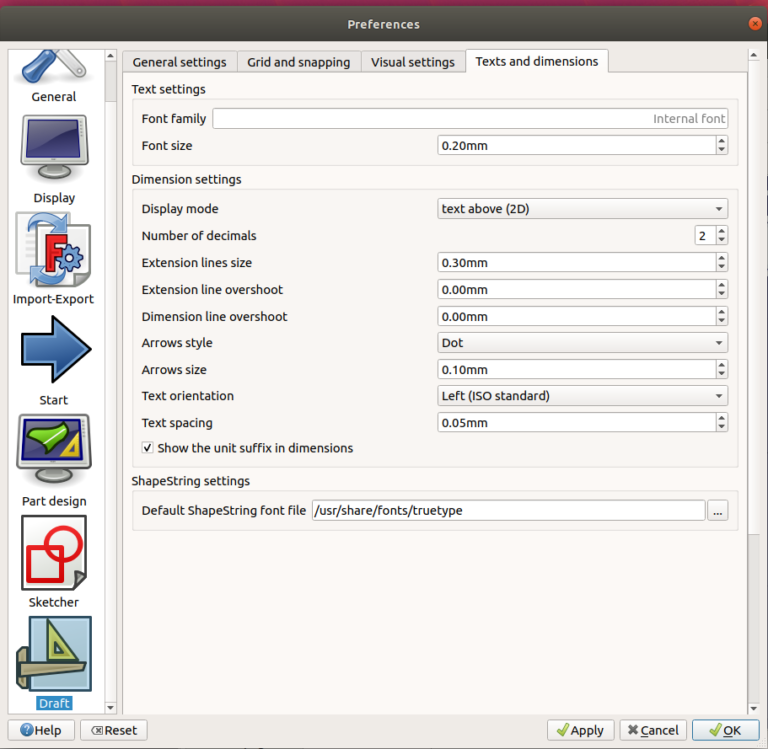
Task: Uncheck Show the unit suffix in dimensions
Action: pos(148,448)
